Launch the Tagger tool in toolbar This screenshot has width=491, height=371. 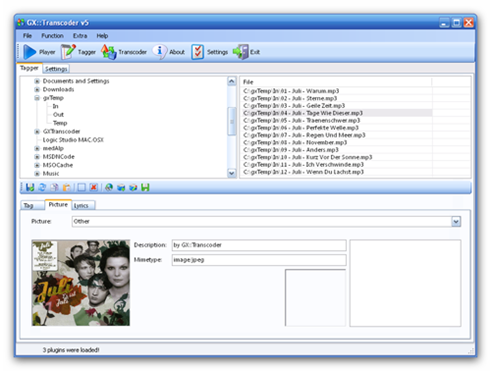click(78, 52)
